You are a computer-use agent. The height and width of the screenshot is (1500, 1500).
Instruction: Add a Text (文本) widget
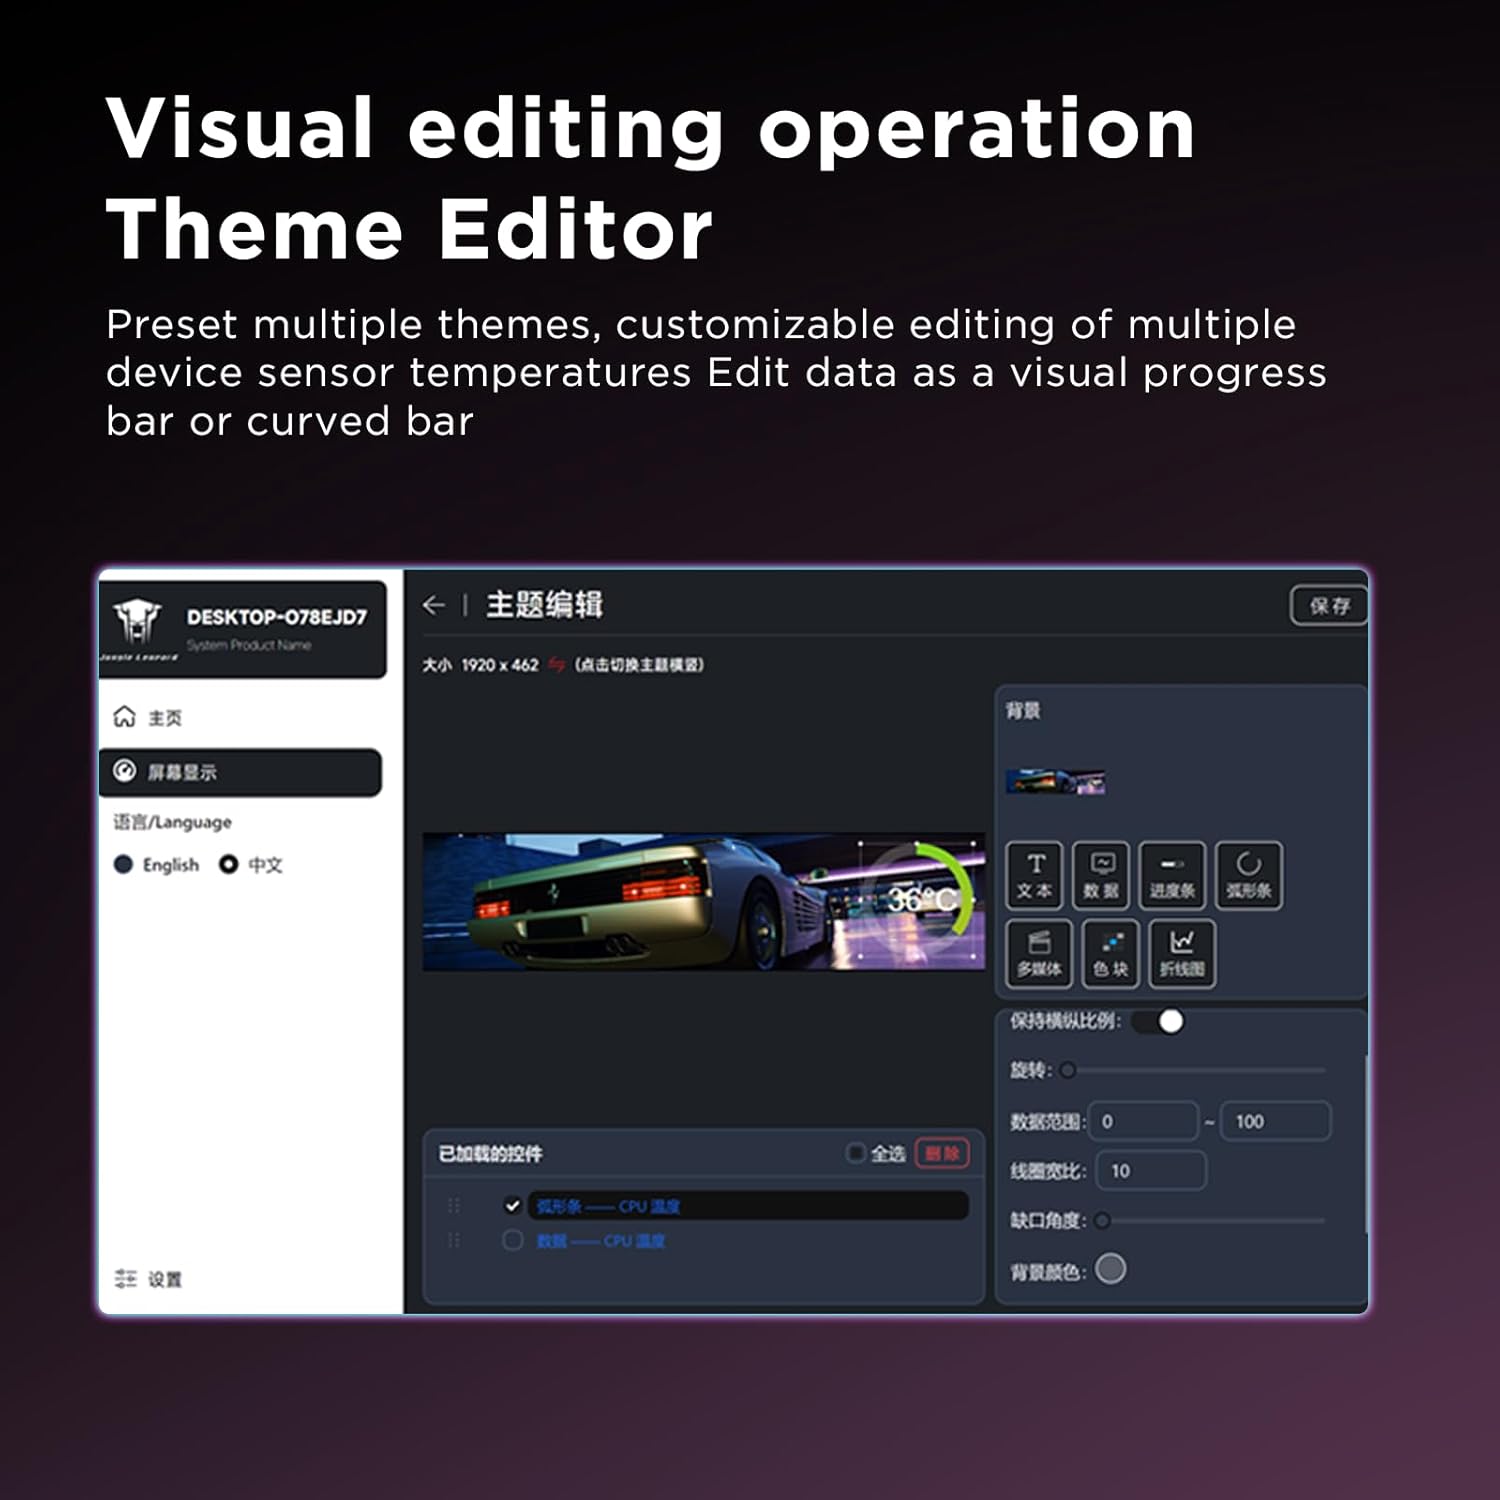click(x=1036, y=875)
